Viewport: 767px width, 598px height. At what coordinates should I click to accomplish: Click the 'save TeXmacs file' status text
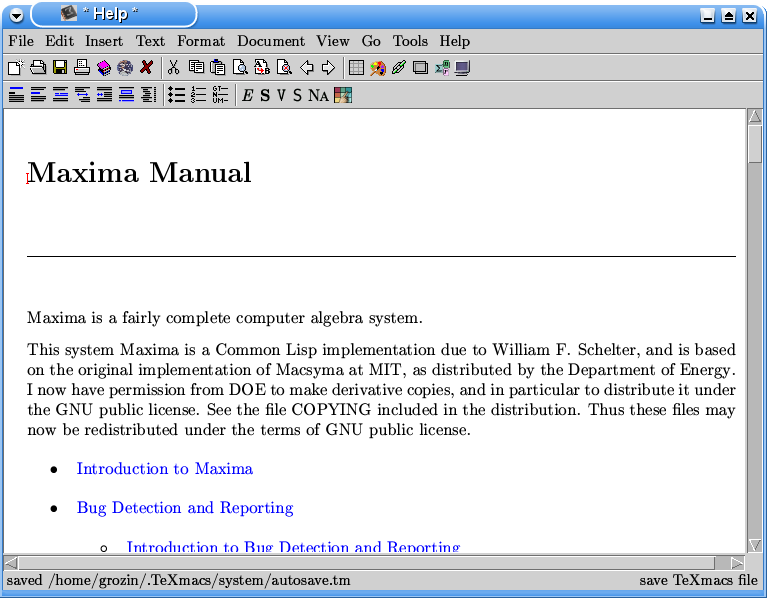(x=699, y=580)
